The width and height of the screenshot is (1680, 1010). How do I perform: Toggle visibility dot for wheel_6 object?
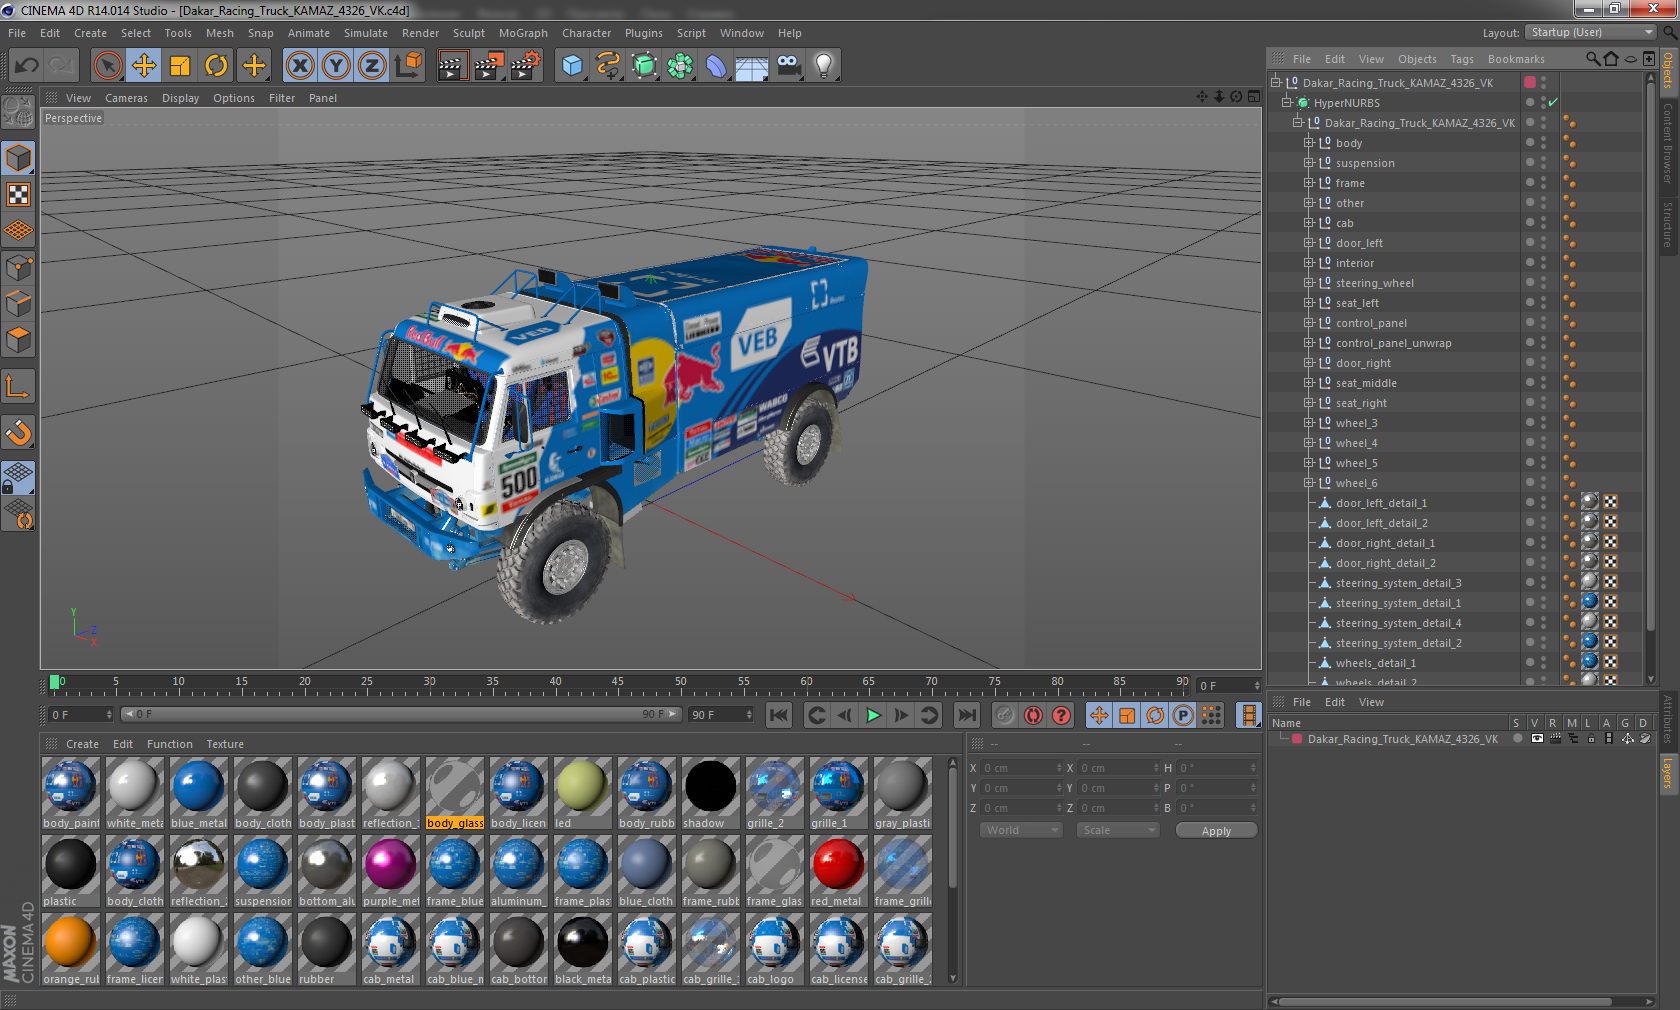[x=1529, y=482]
